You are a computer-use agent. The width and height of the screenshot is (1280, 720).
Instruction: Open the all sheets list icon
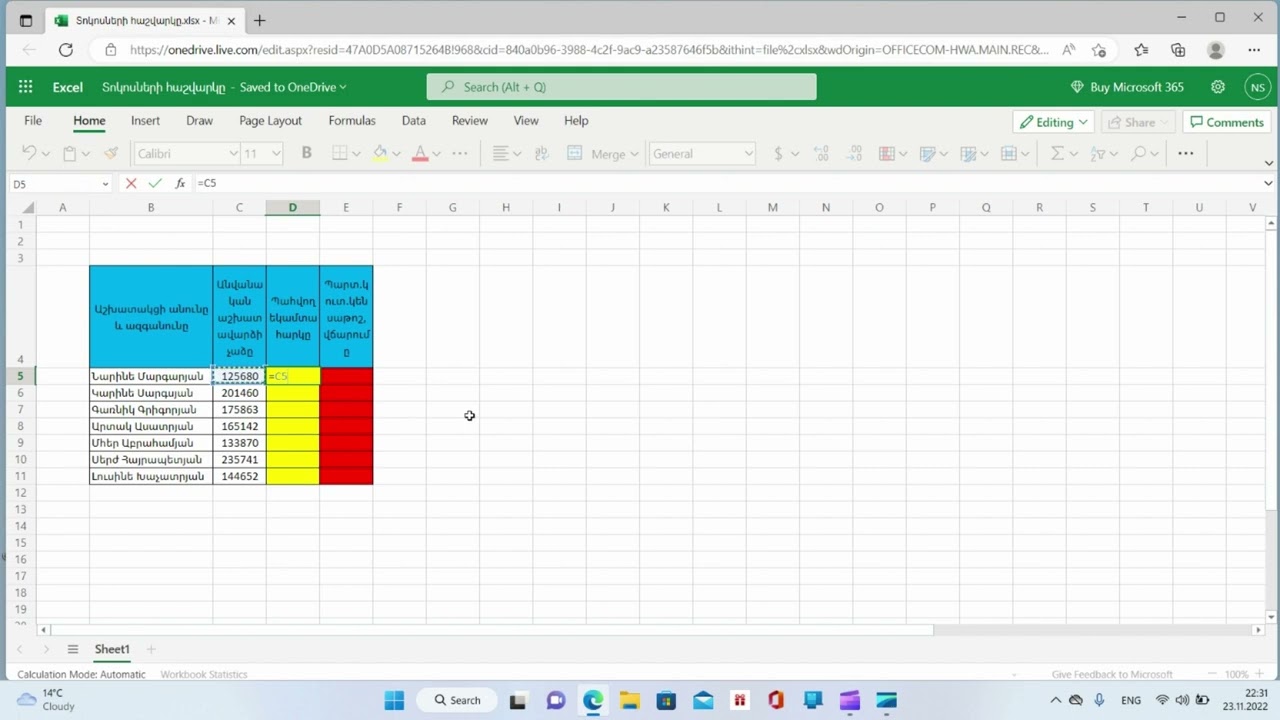point(72,649)
